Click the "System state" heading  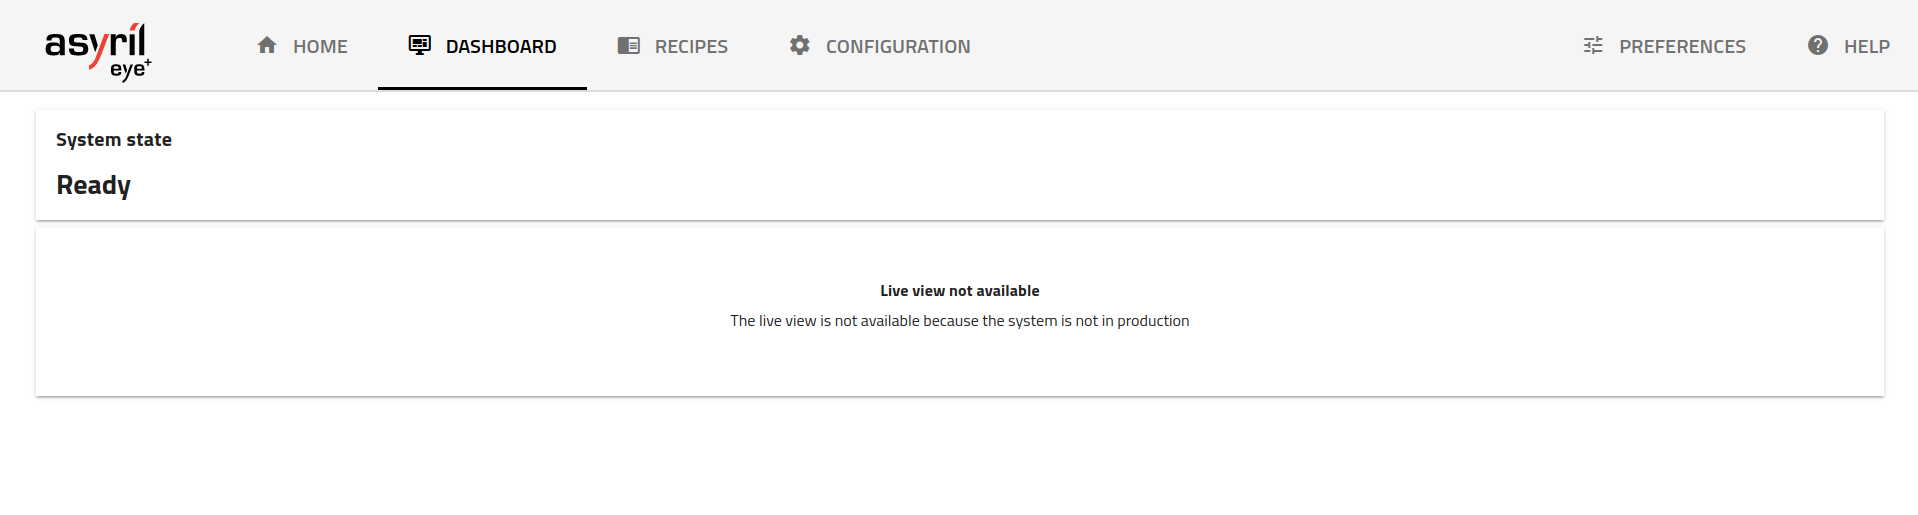[x=114, y=140]
